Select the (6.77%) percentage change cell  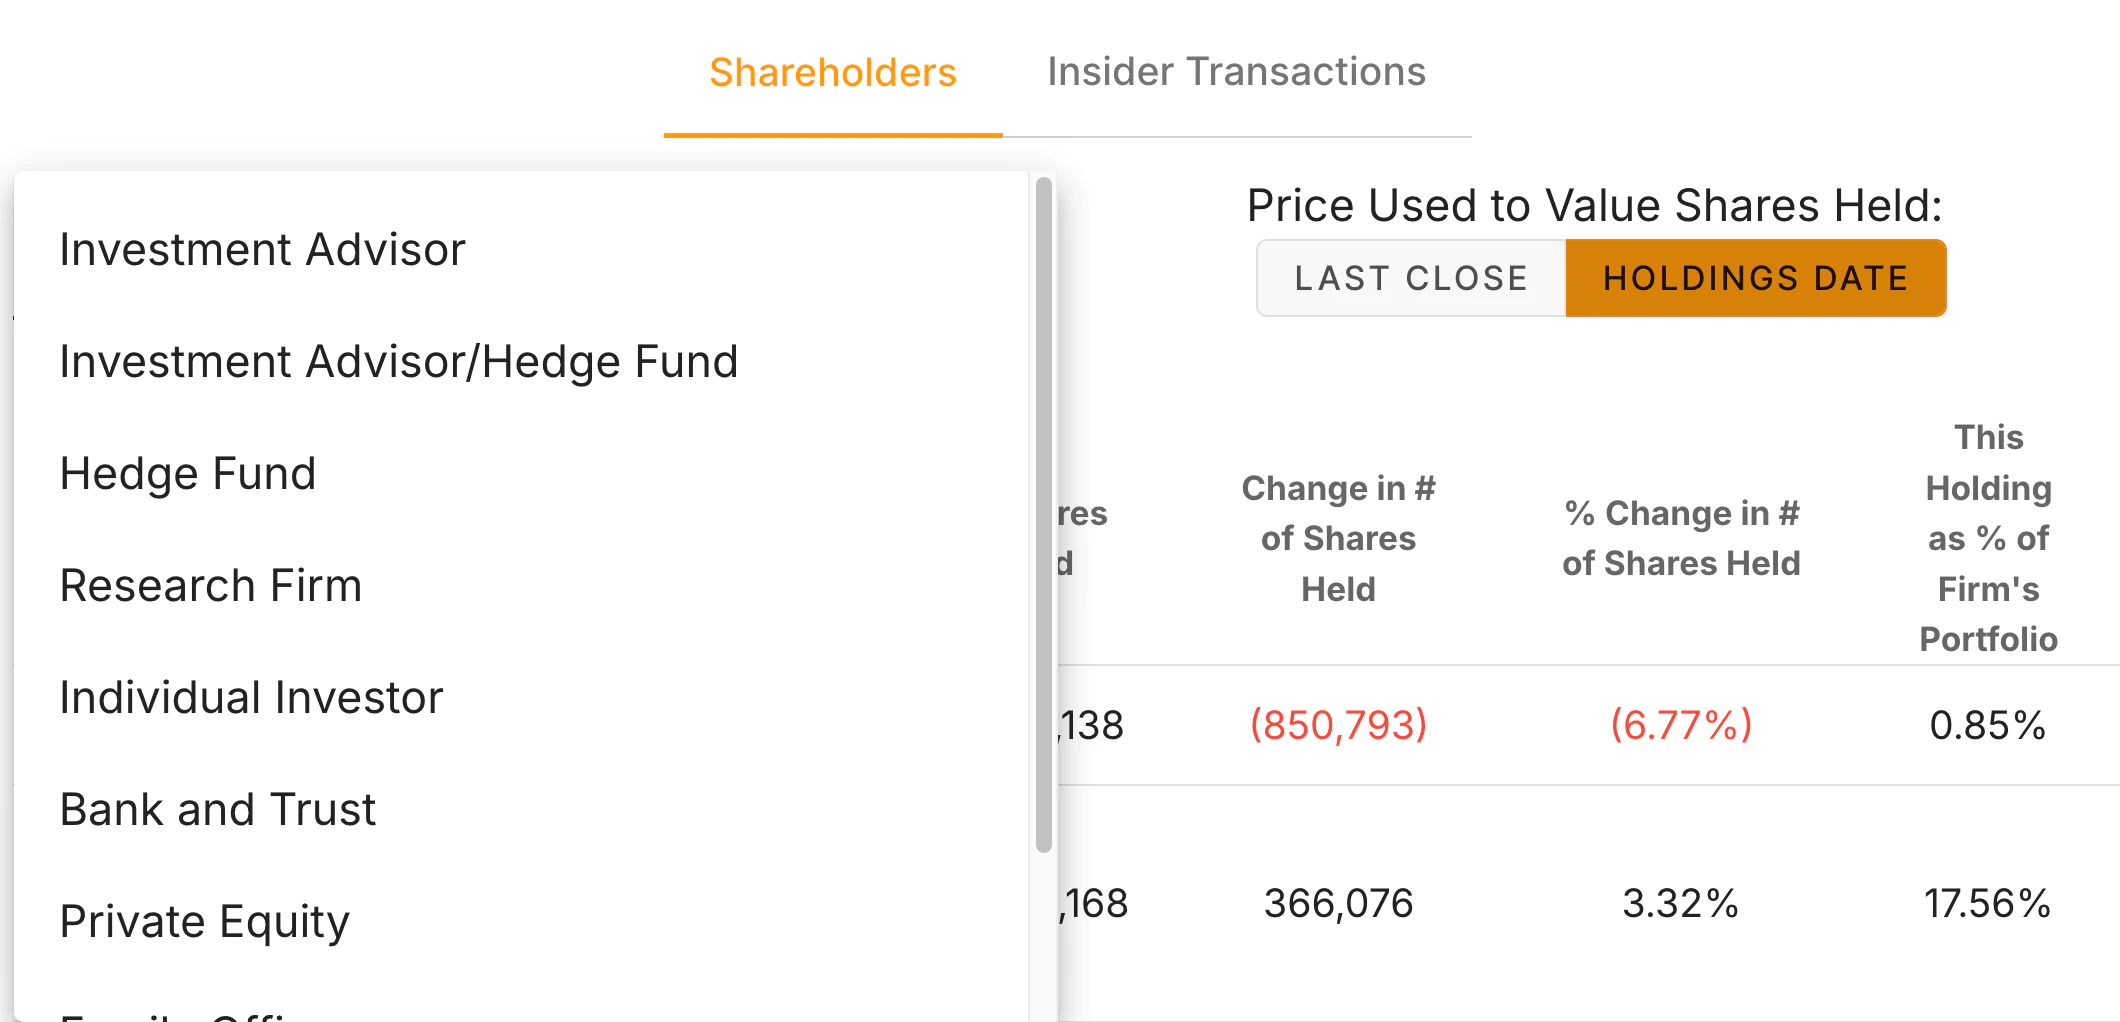pos(1680,725)
